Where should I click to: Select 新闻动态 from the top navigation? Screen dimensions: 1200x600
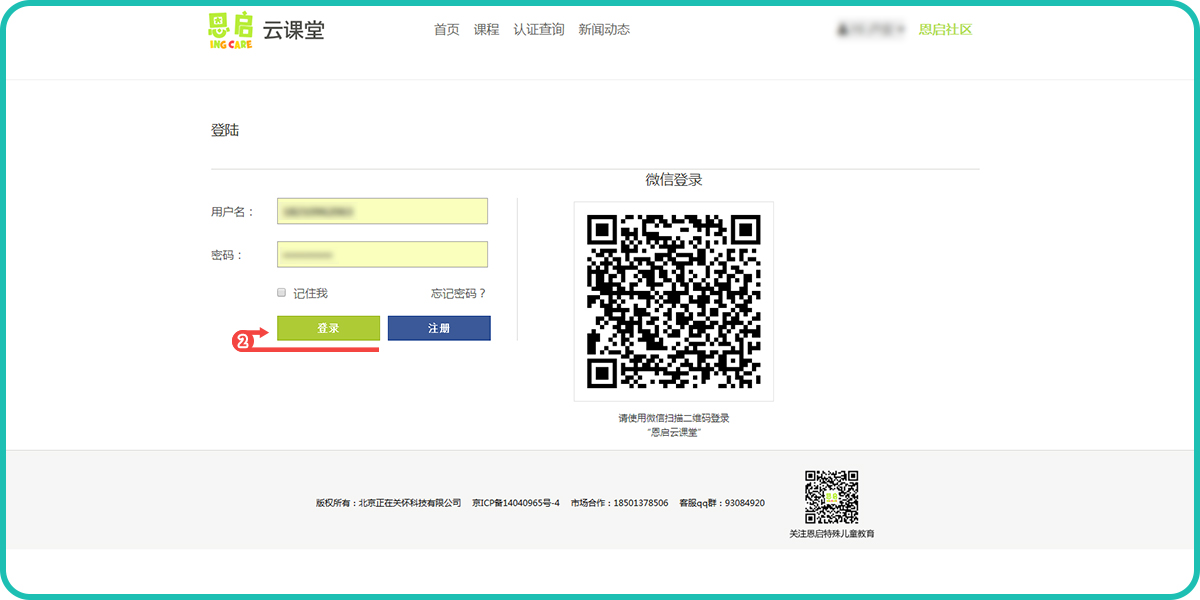point(604,30)
